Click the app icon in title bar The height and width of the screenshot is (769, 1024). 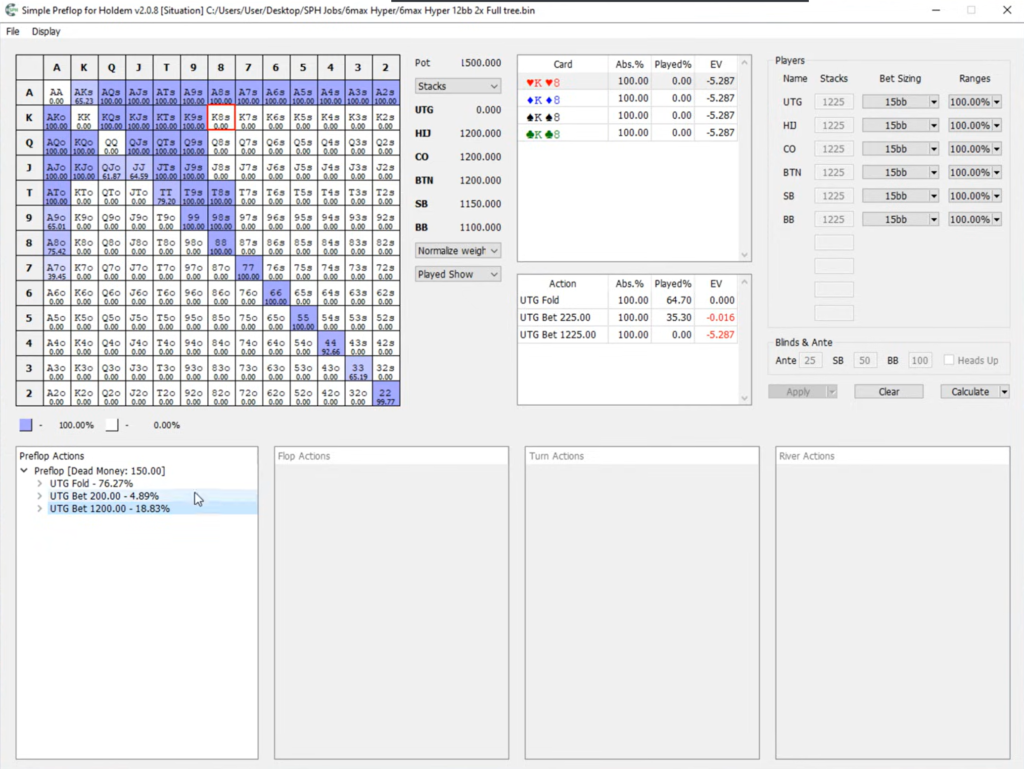pos(10,10)
